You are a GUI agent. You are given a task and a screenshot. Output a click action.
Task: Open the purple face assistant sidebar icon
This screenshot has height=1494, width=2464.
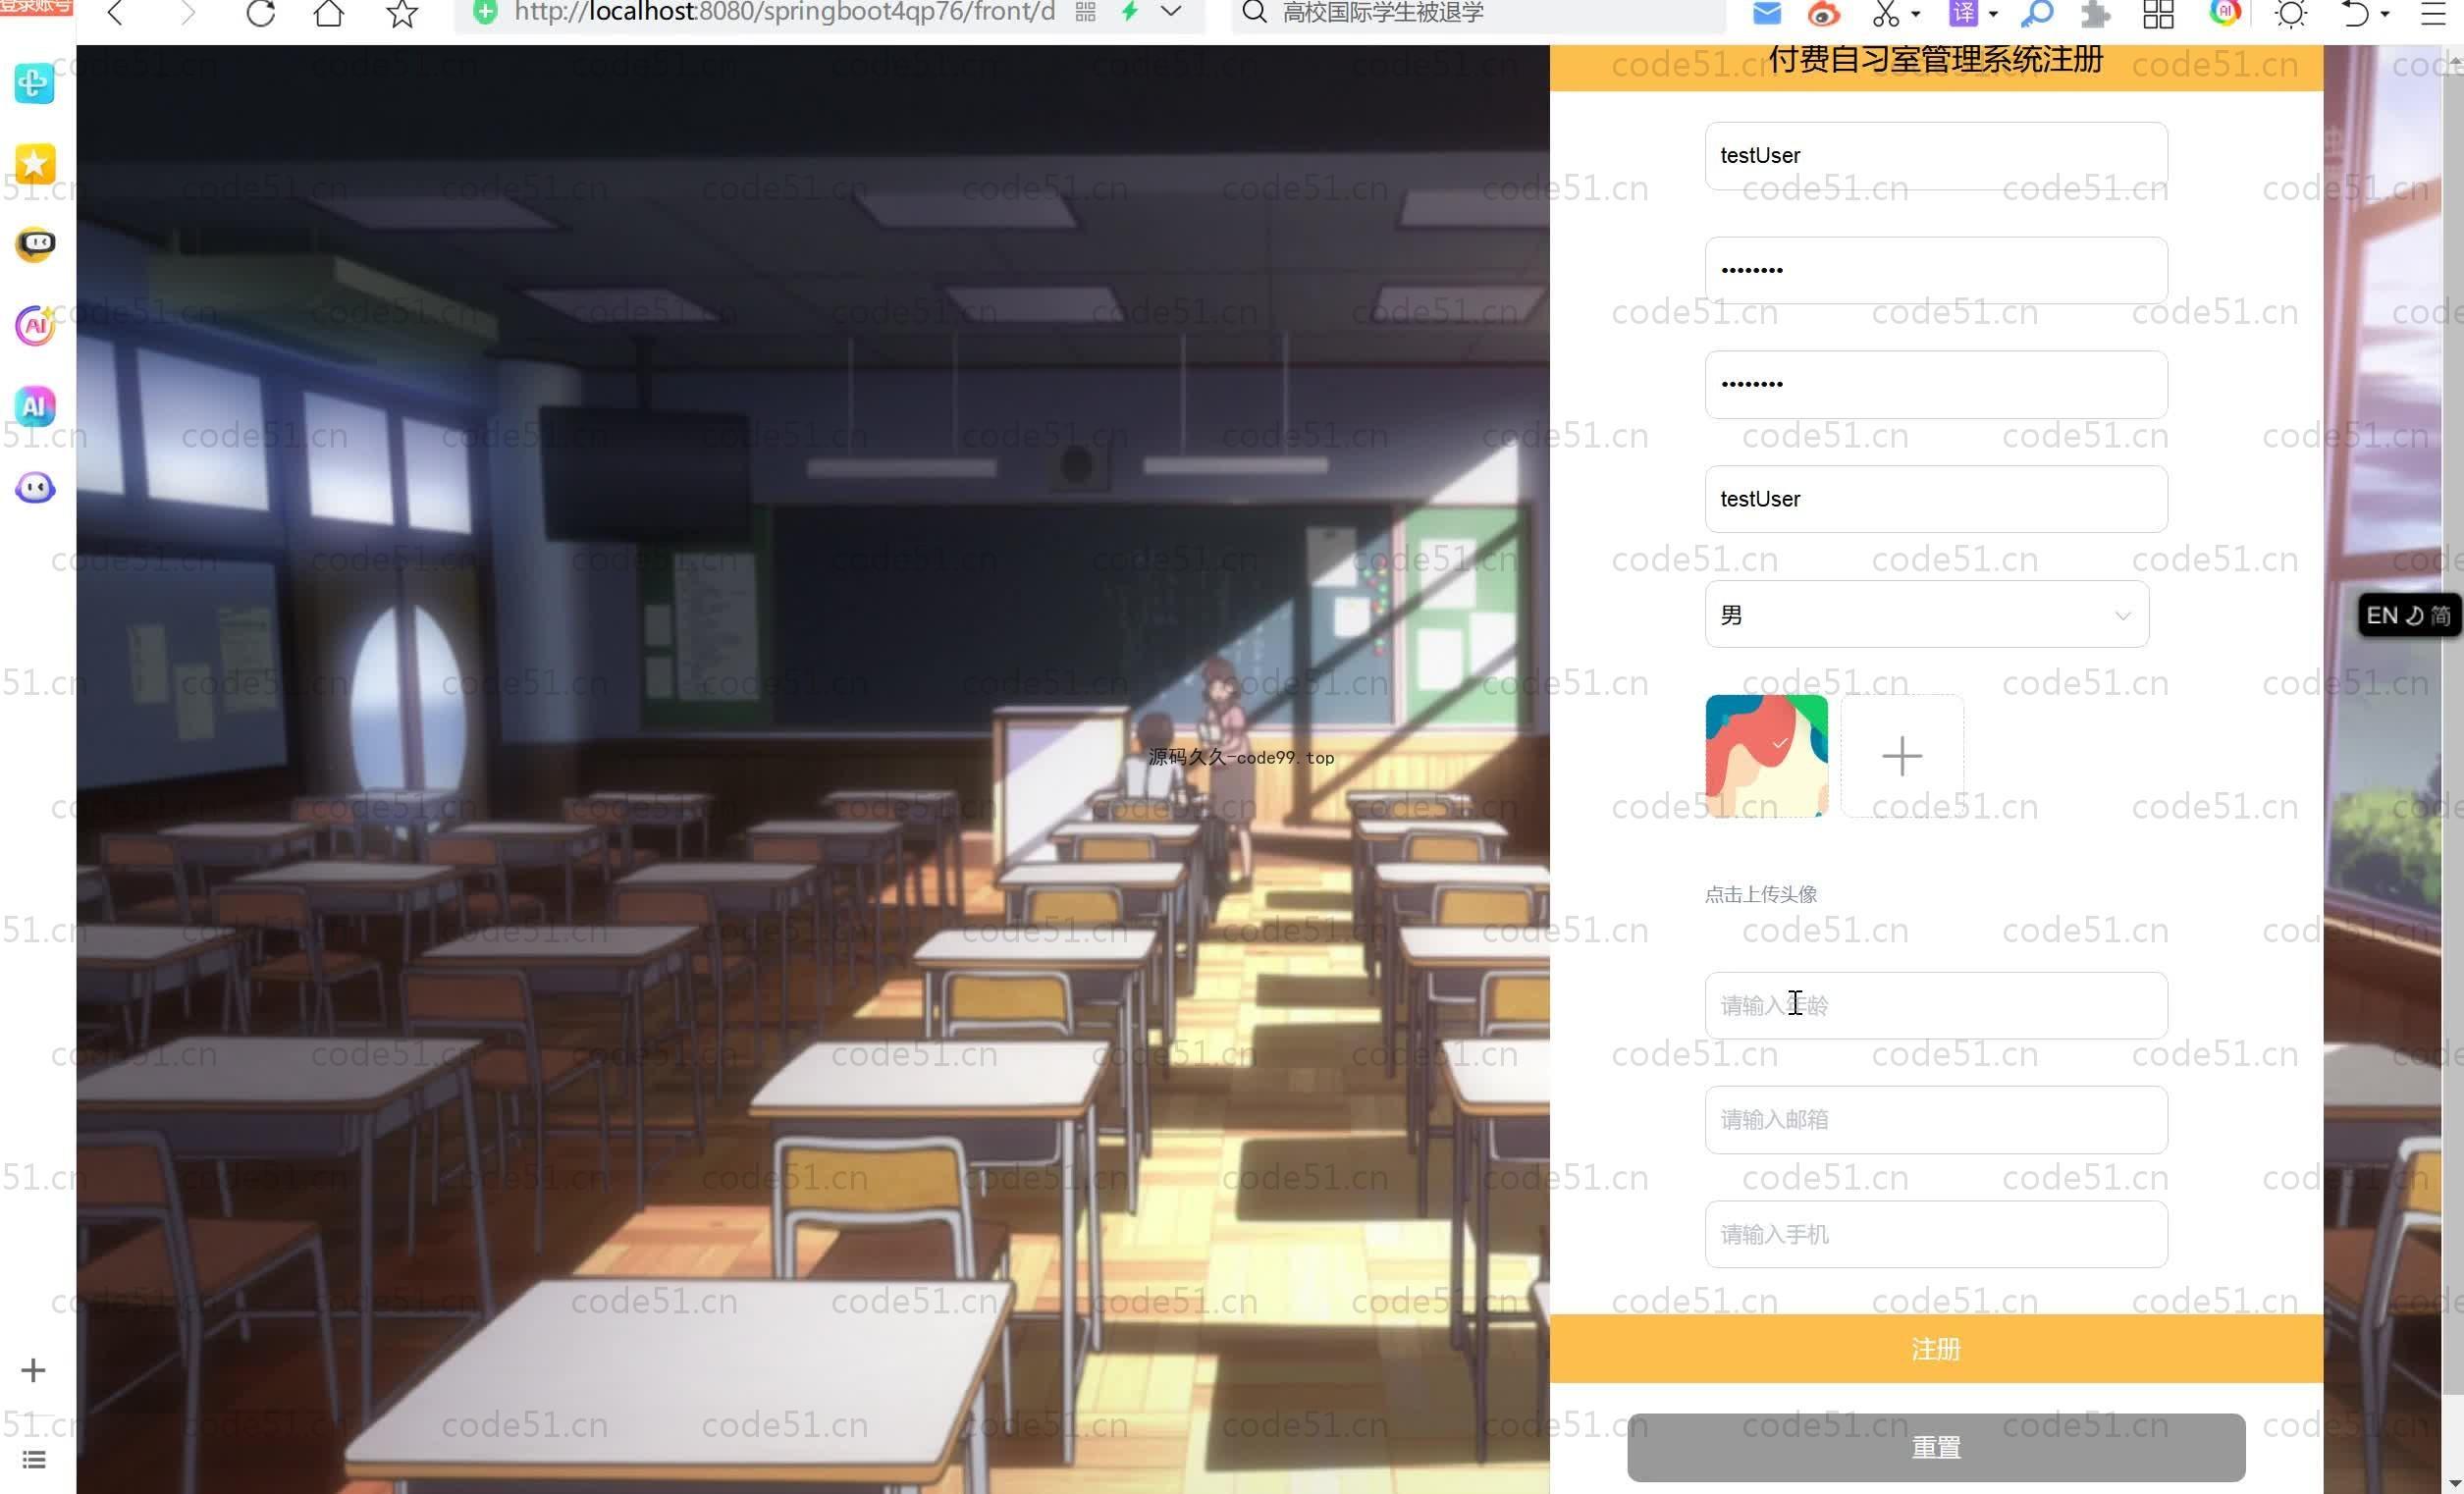coord(35,488)
